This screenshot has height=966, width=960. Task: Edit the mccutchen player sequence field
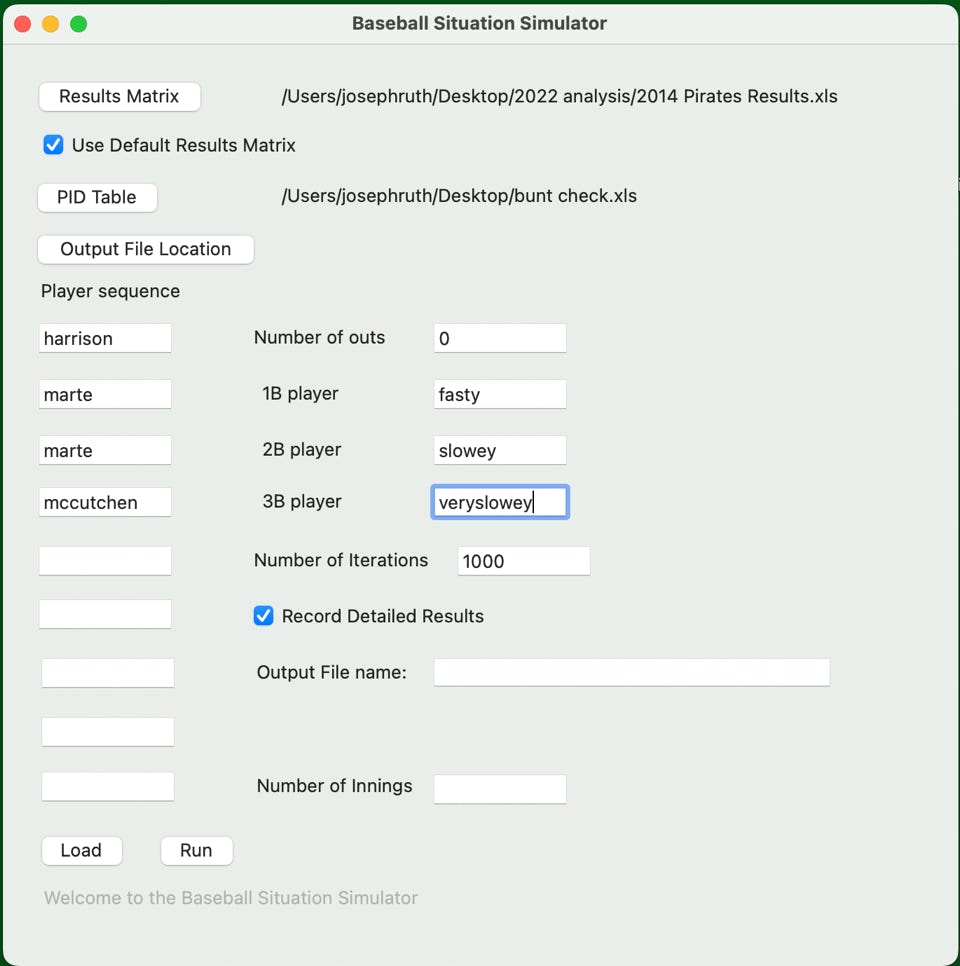105,502
